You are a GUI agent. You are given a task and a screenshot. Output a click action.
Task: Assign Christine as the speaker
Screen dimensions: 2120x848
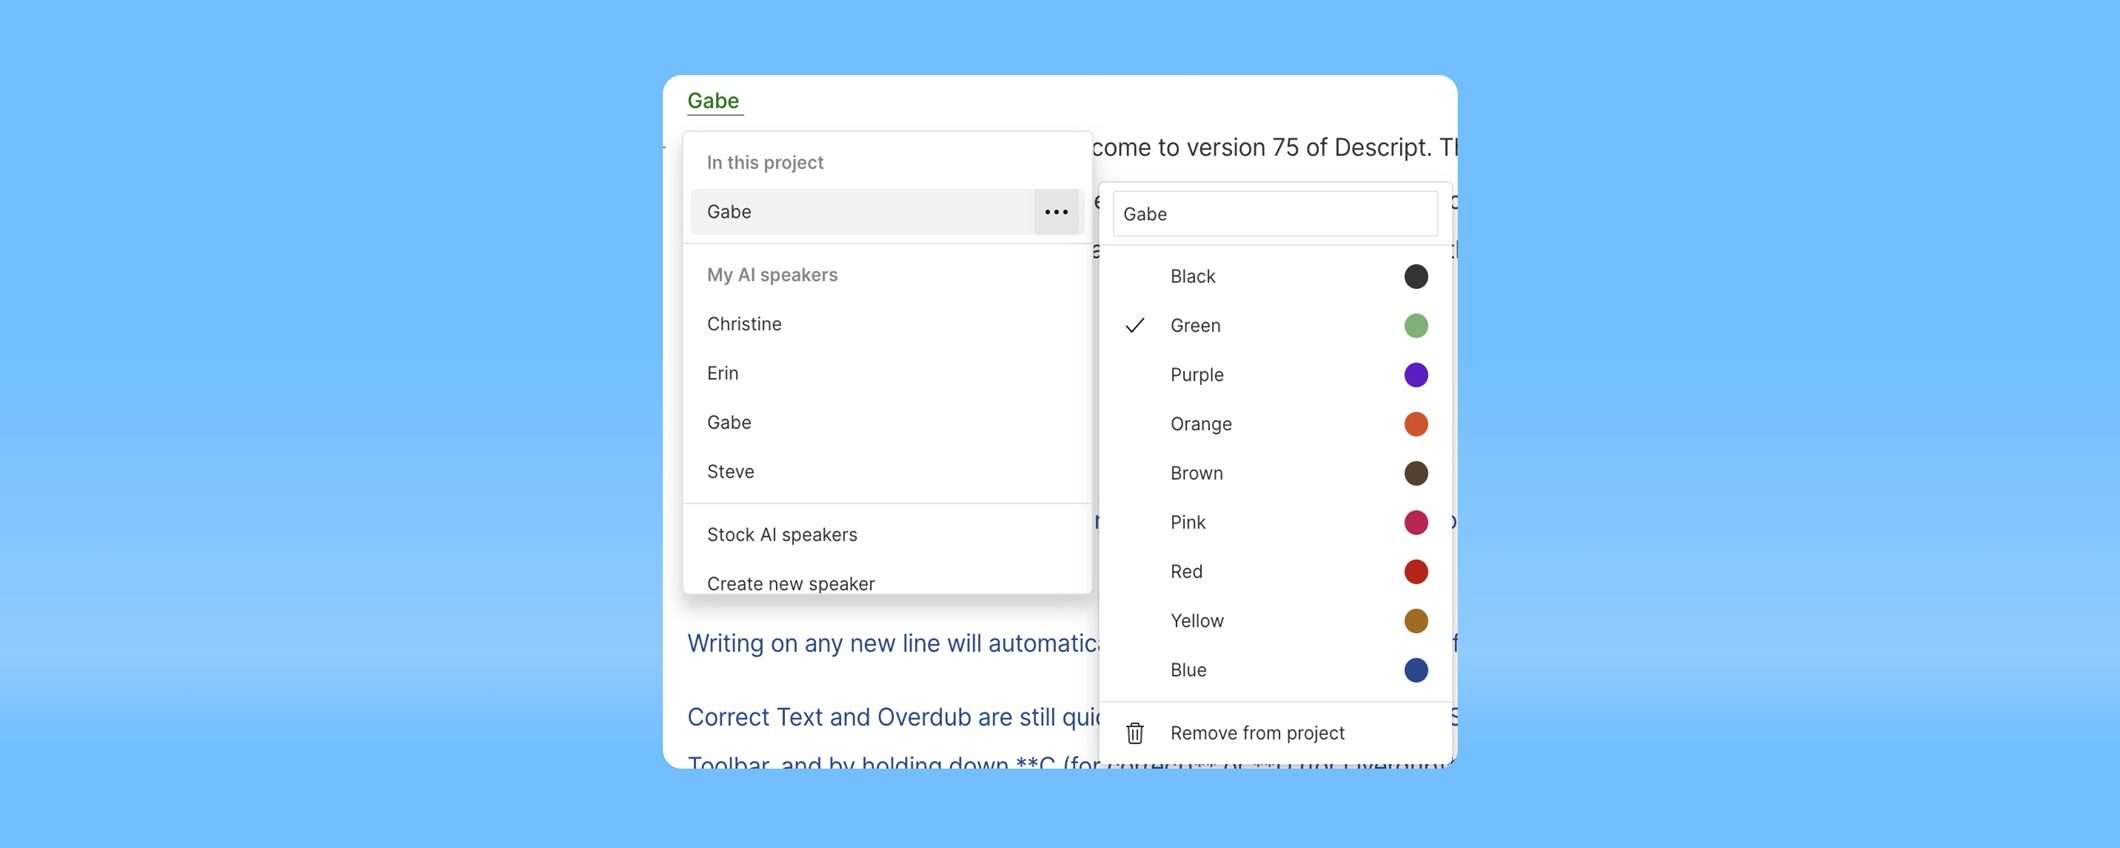point(744,324)
